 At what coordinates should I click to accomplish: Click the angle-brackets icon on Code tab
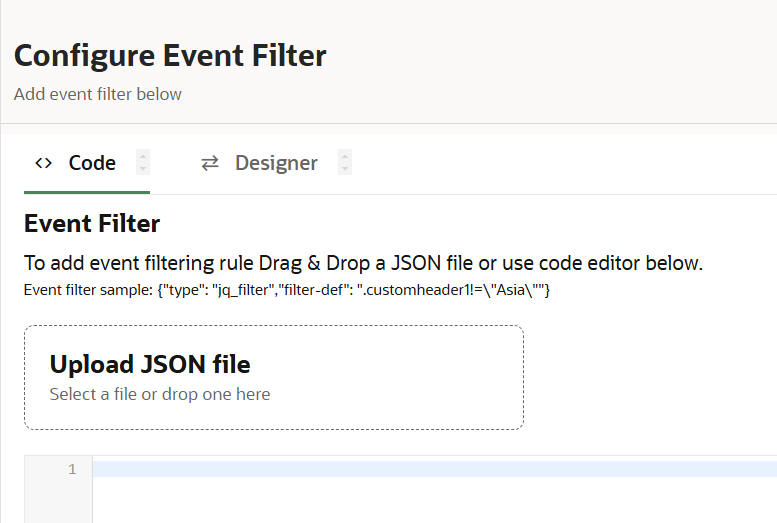tap(43, 163)
